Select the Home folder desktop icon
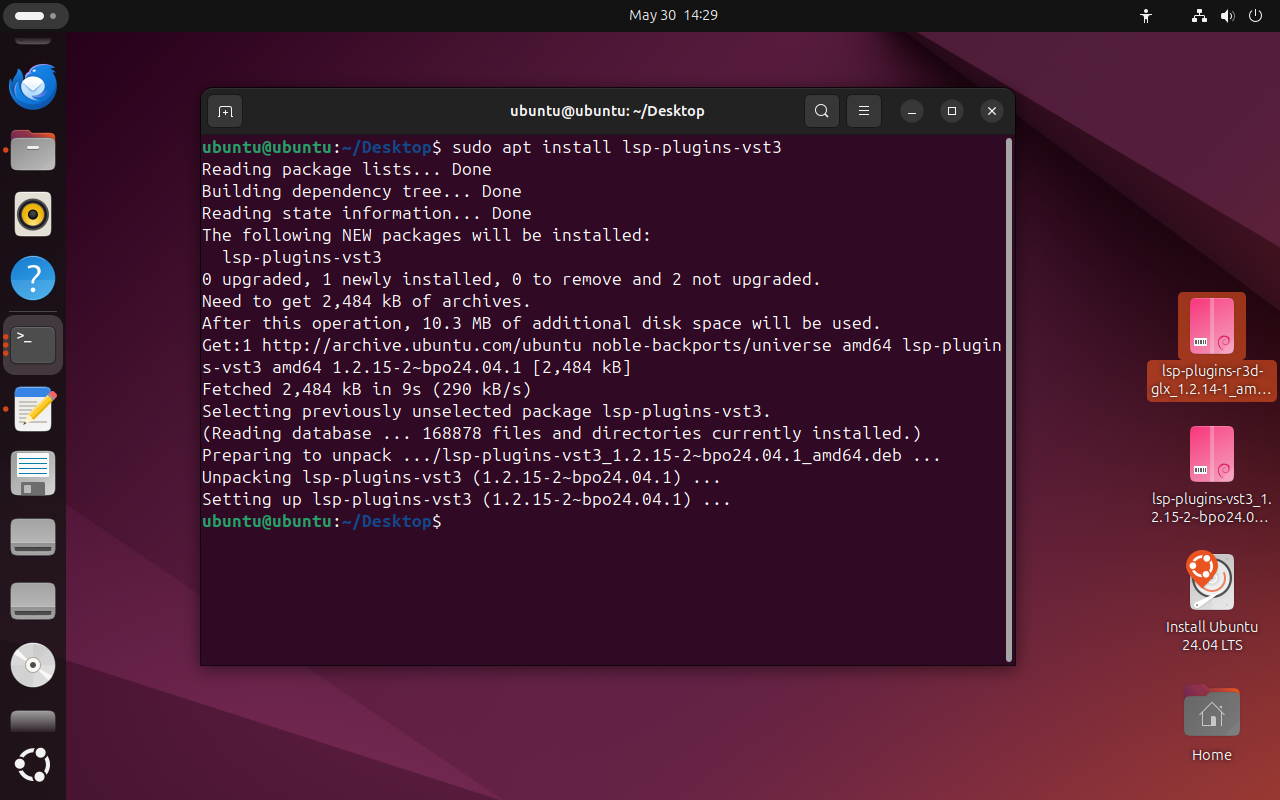The image size is (1280, 800). pyautogui.click(x=1212, y=724)
